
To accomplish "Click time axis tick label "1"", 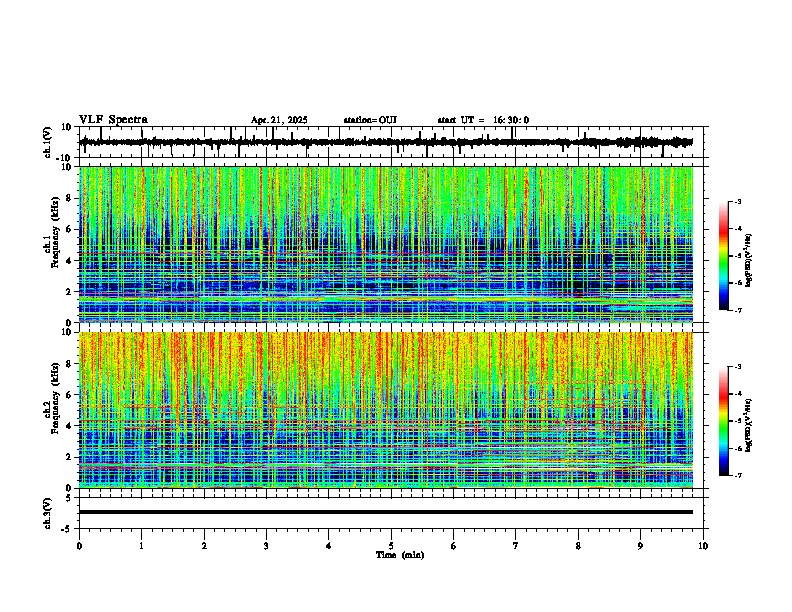I will coord(141,546).
